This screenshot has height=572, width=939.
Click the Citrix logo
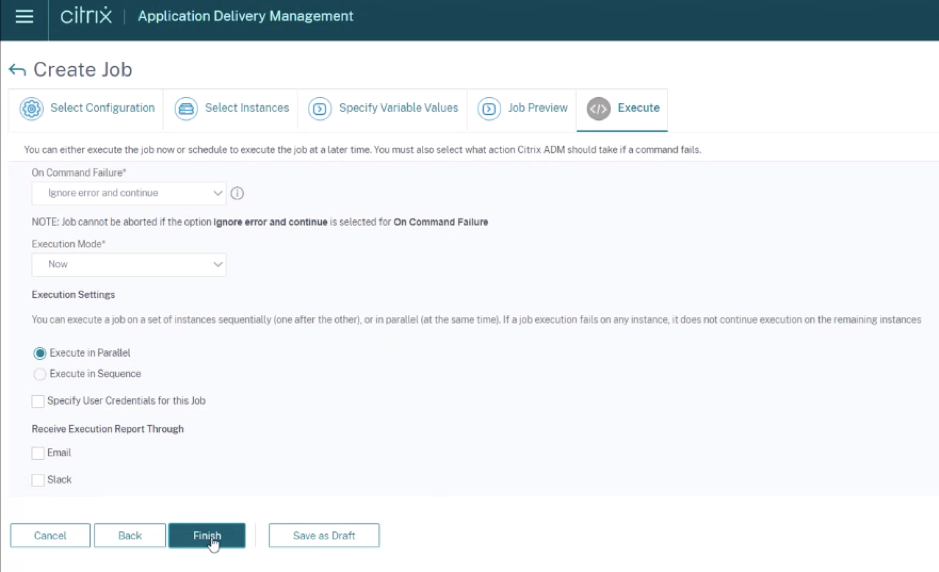[86, 16]
